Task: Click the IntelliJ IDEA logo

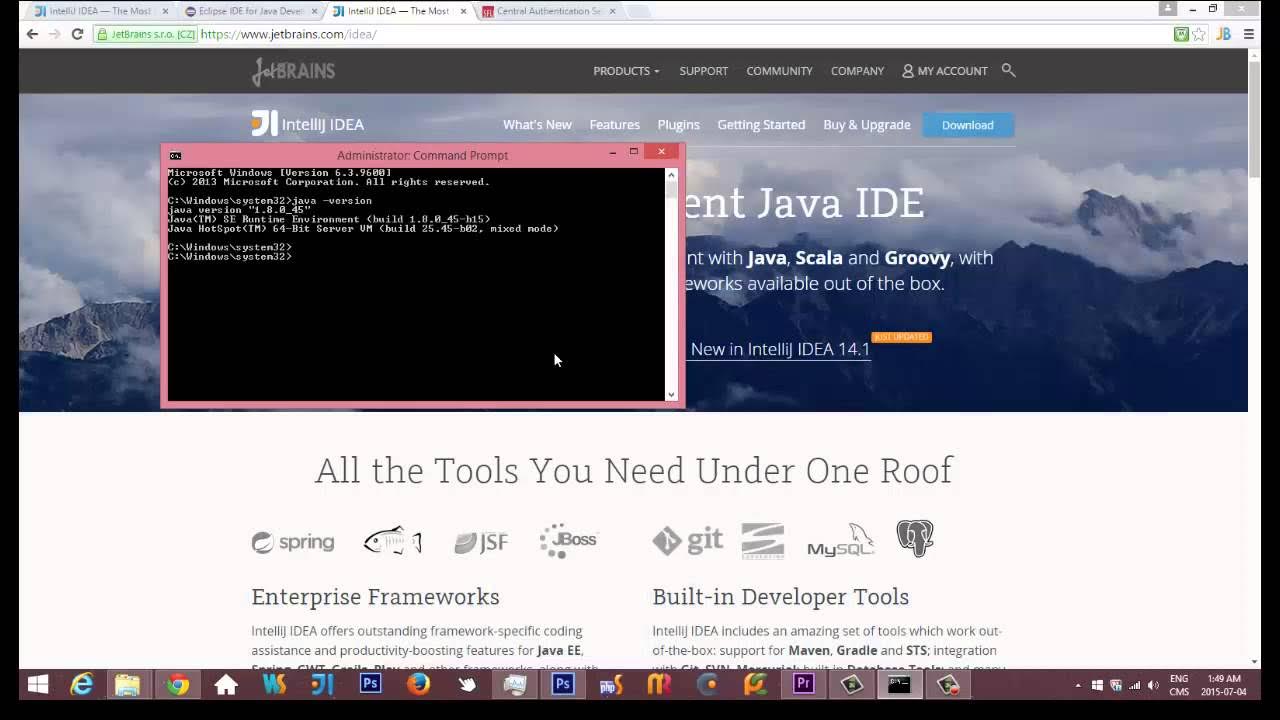Action: pyautogui.click(x=308, y=124)
